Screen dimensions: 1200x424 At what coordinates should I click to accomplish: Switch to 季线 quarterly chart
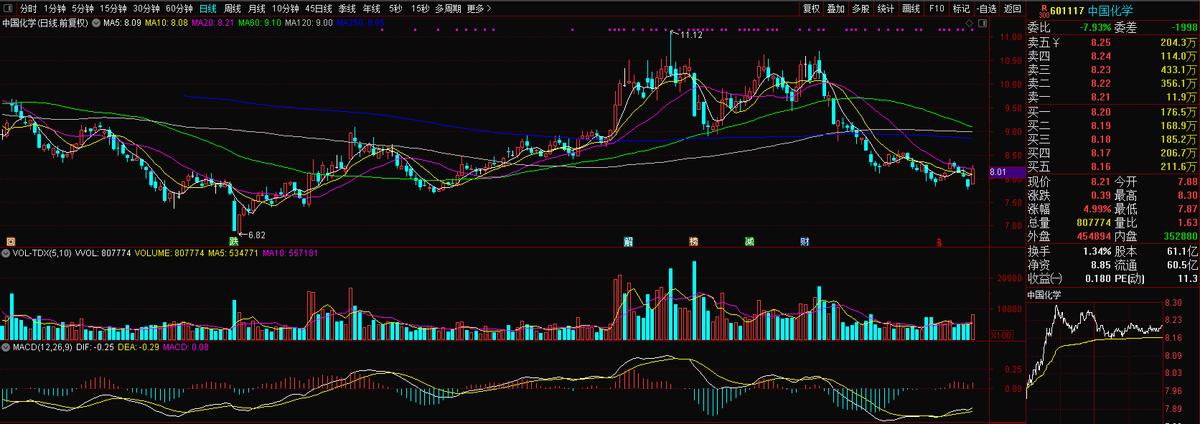pyautogui.click(x=347, y=8)
